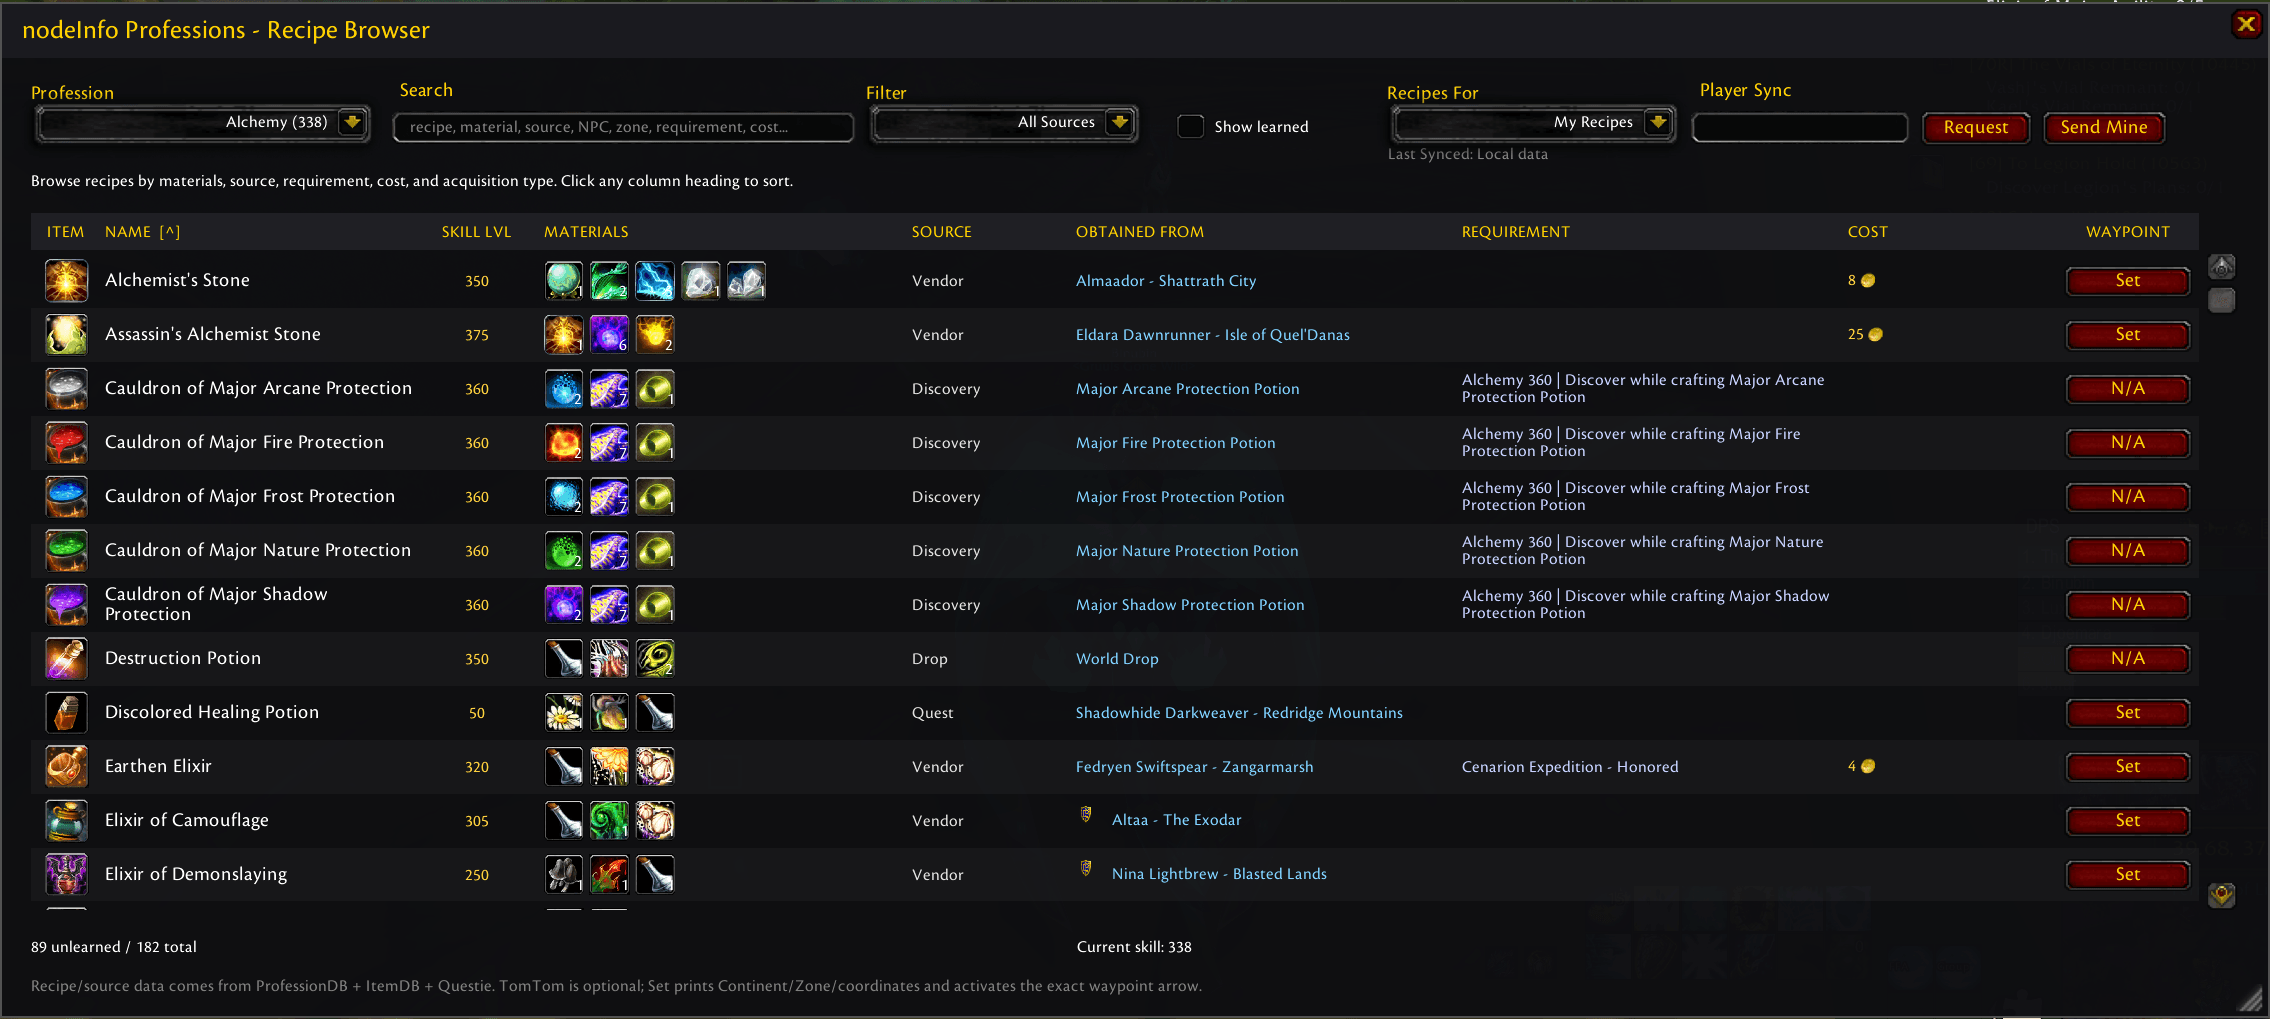Sort by the SOURCE column heading

pyautogui.click(x=941, y=232)
